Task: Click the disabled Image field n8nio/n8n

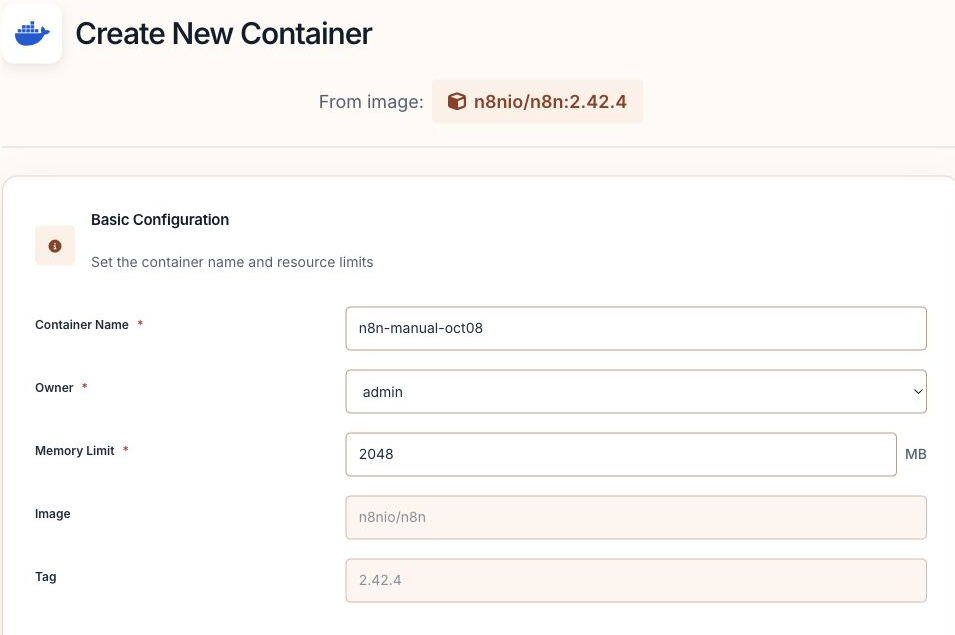Action: 636,517
